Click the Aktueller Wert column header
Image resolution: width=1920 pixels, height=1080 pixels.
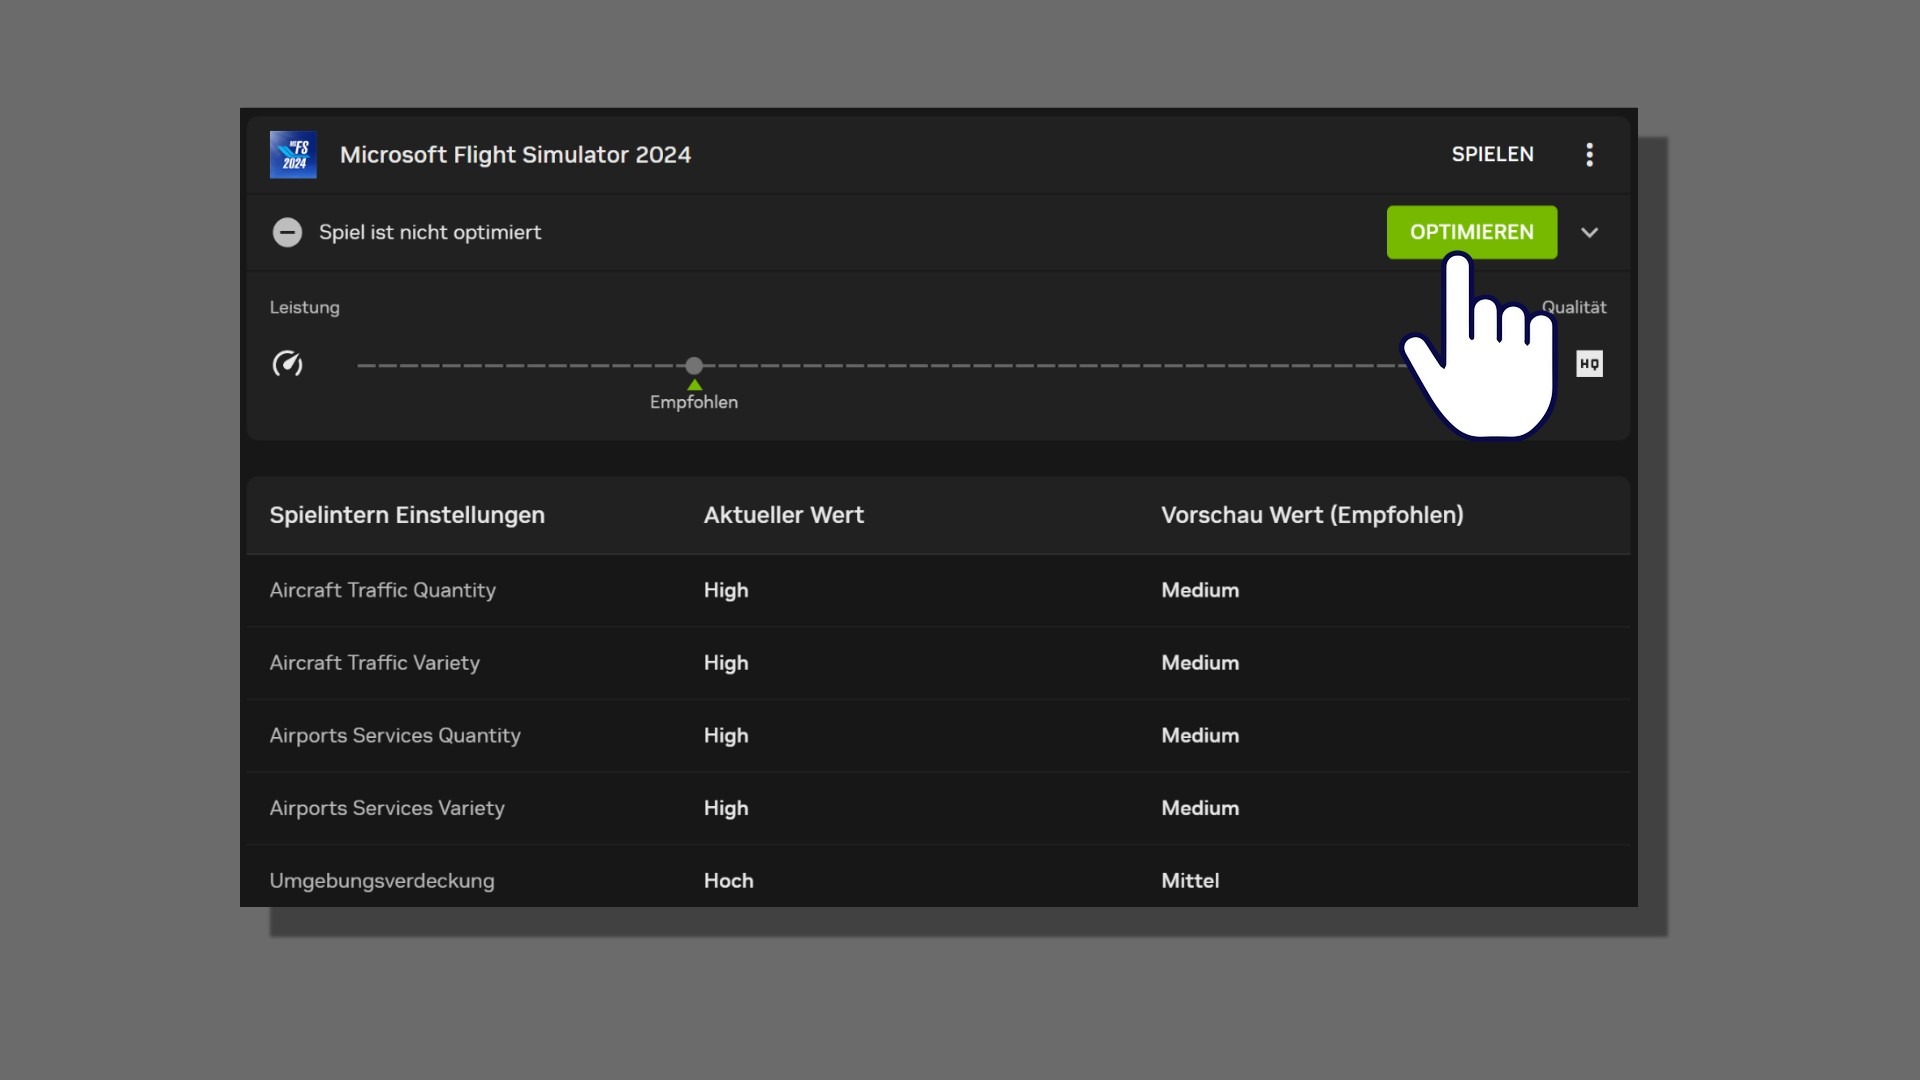pyautogui.click(x=783, y=515)
